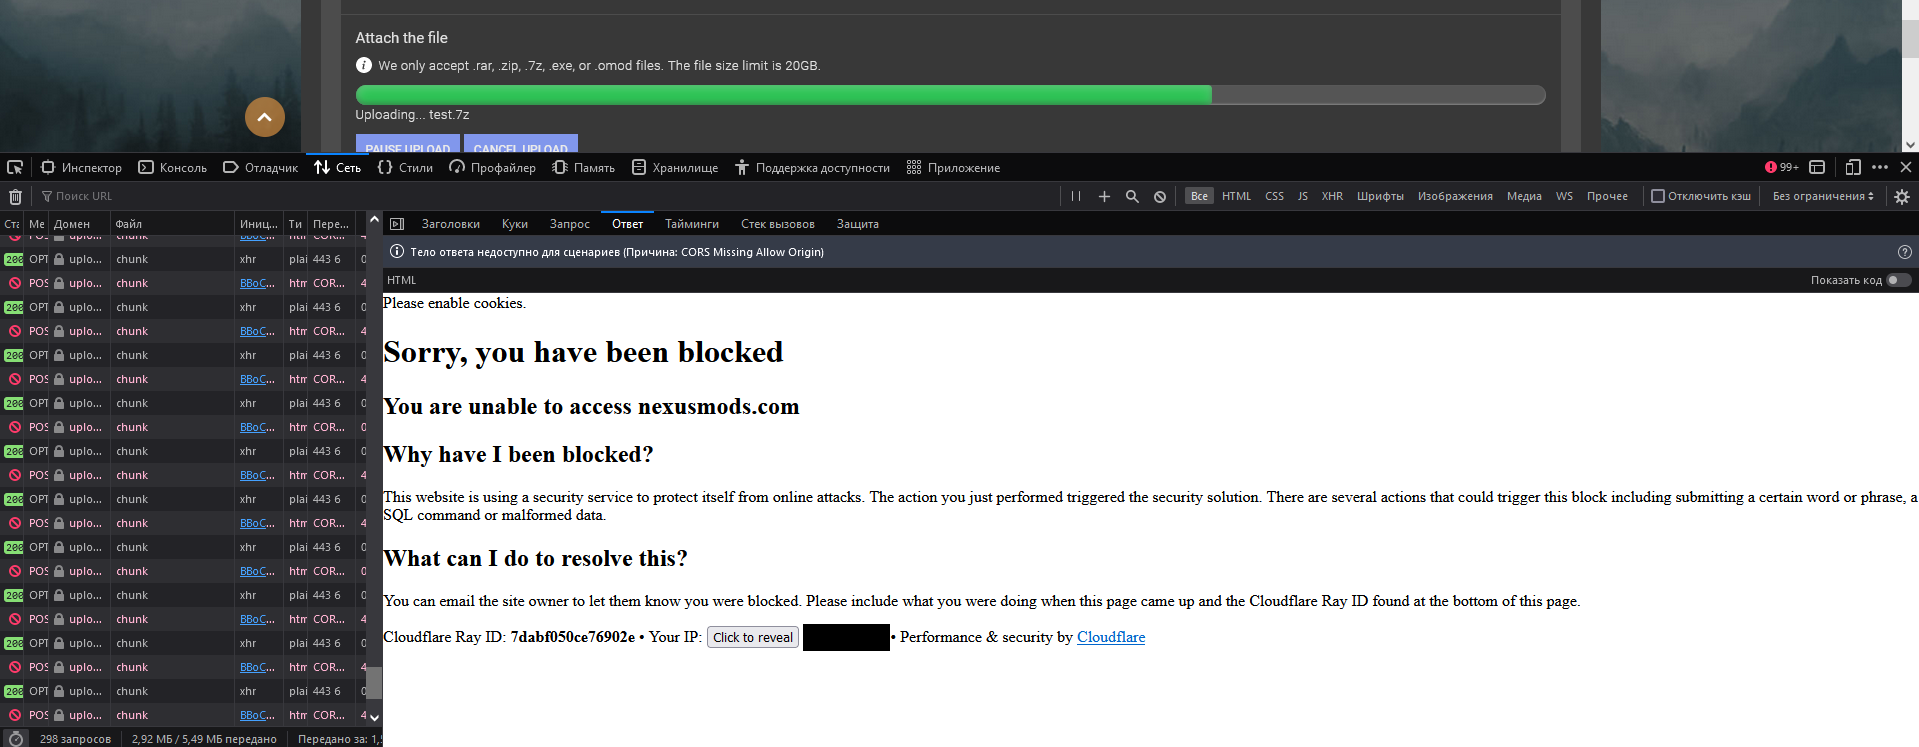
Task: Toggle the Шрифты fonts filter
Action: 1380,196
